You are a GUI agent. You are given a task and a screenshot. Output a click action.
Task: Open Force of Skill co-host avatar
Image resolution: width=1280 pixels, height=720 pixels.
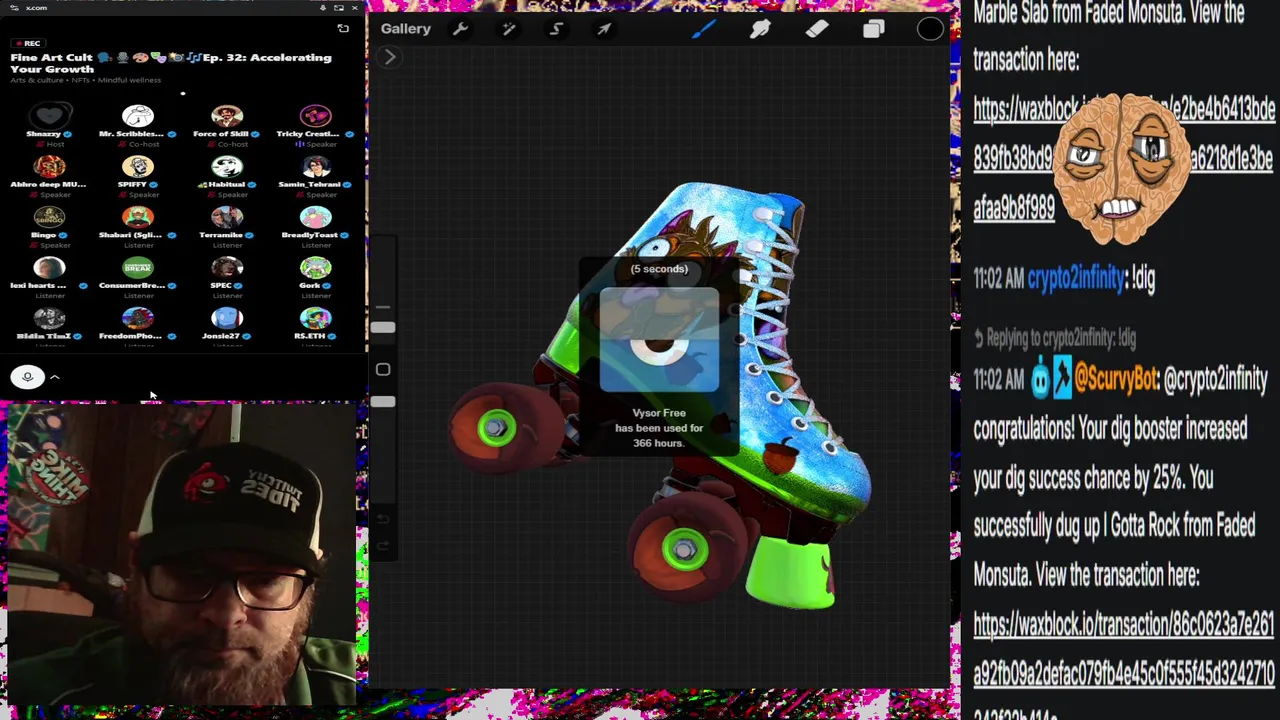pos(227,115)
